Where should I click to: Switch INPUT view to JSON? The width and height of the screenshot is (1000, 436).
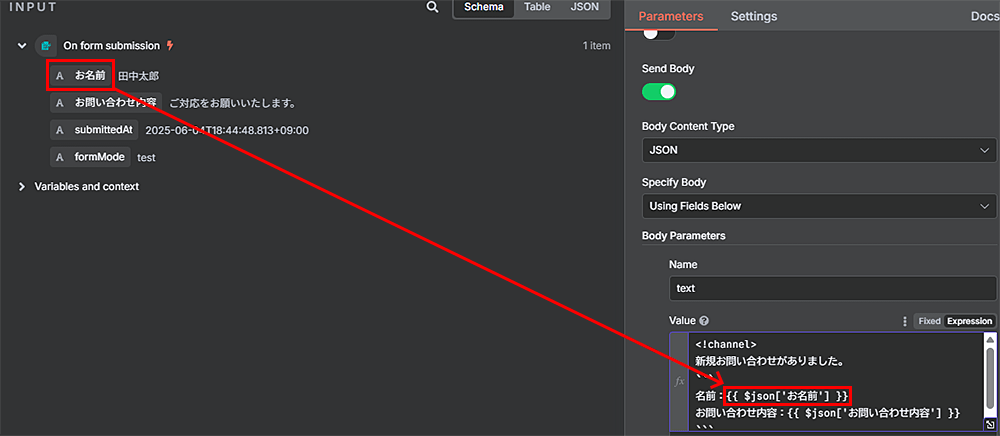click(x=584, y=8)
